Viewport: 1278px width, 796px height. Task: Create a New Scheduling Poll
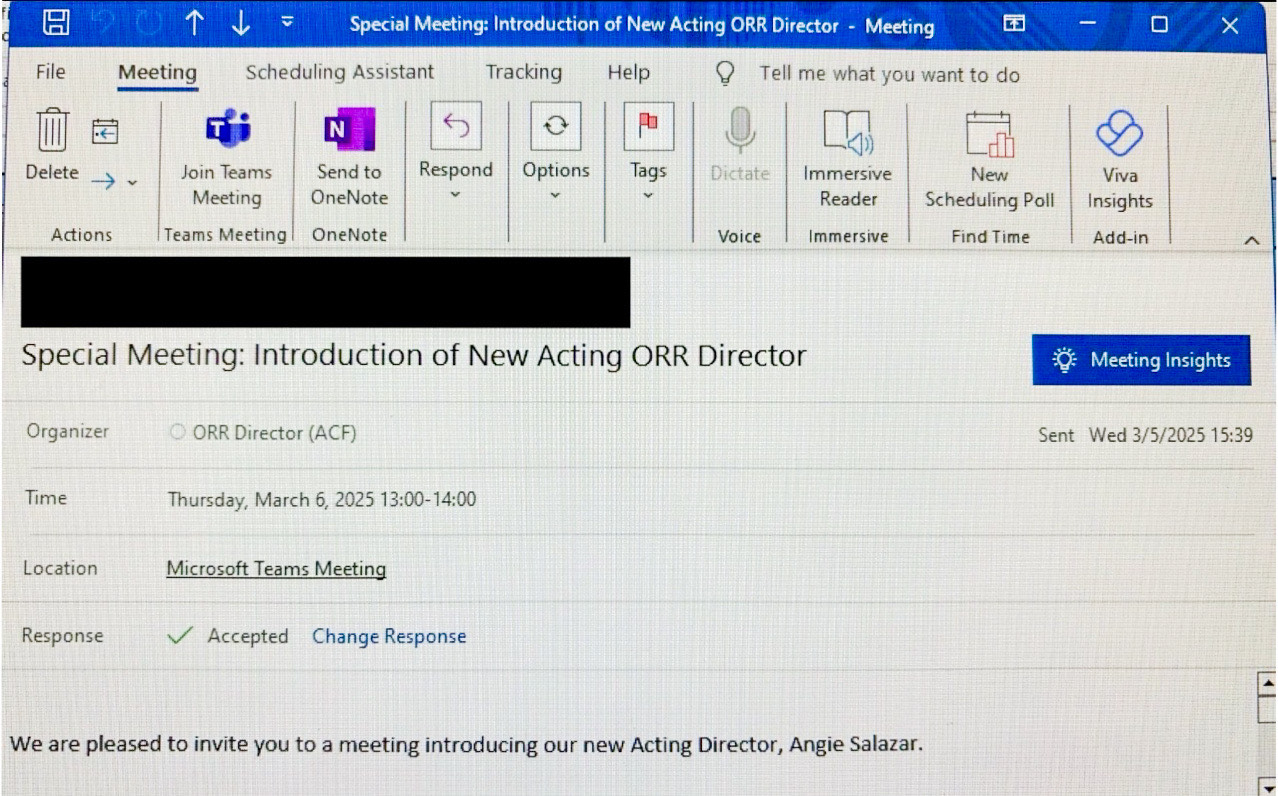tap(989, 134)
